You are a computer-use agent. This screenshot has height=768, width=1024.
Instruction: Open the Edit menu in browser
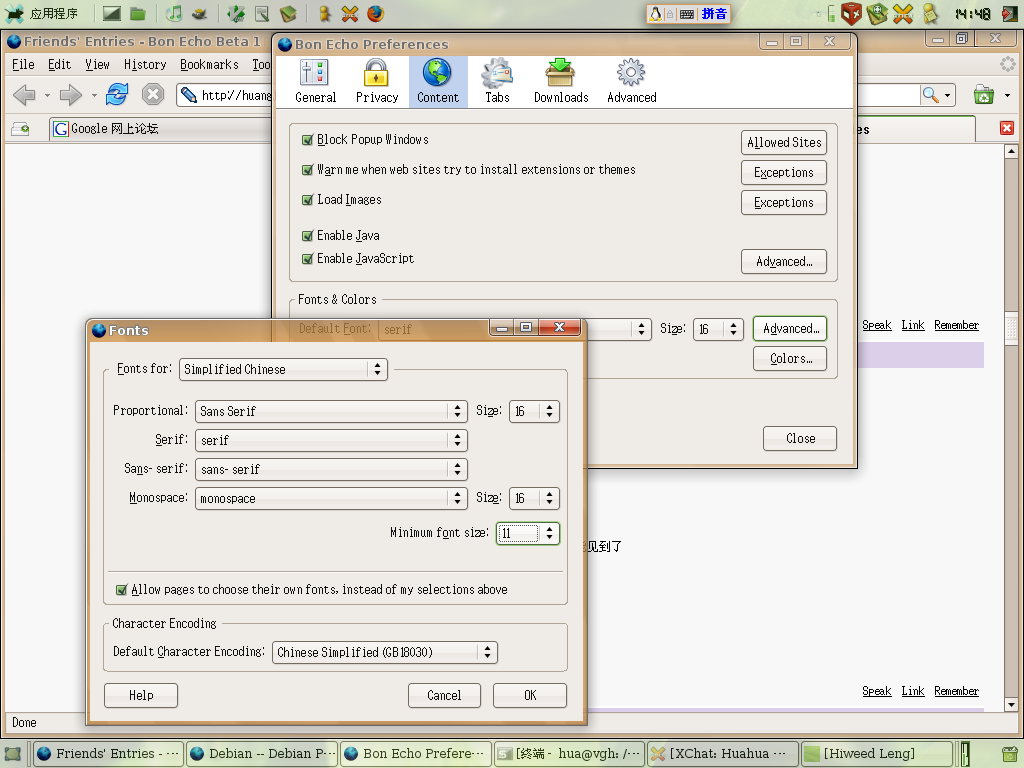pyautogui.click(x=59, y=64)
